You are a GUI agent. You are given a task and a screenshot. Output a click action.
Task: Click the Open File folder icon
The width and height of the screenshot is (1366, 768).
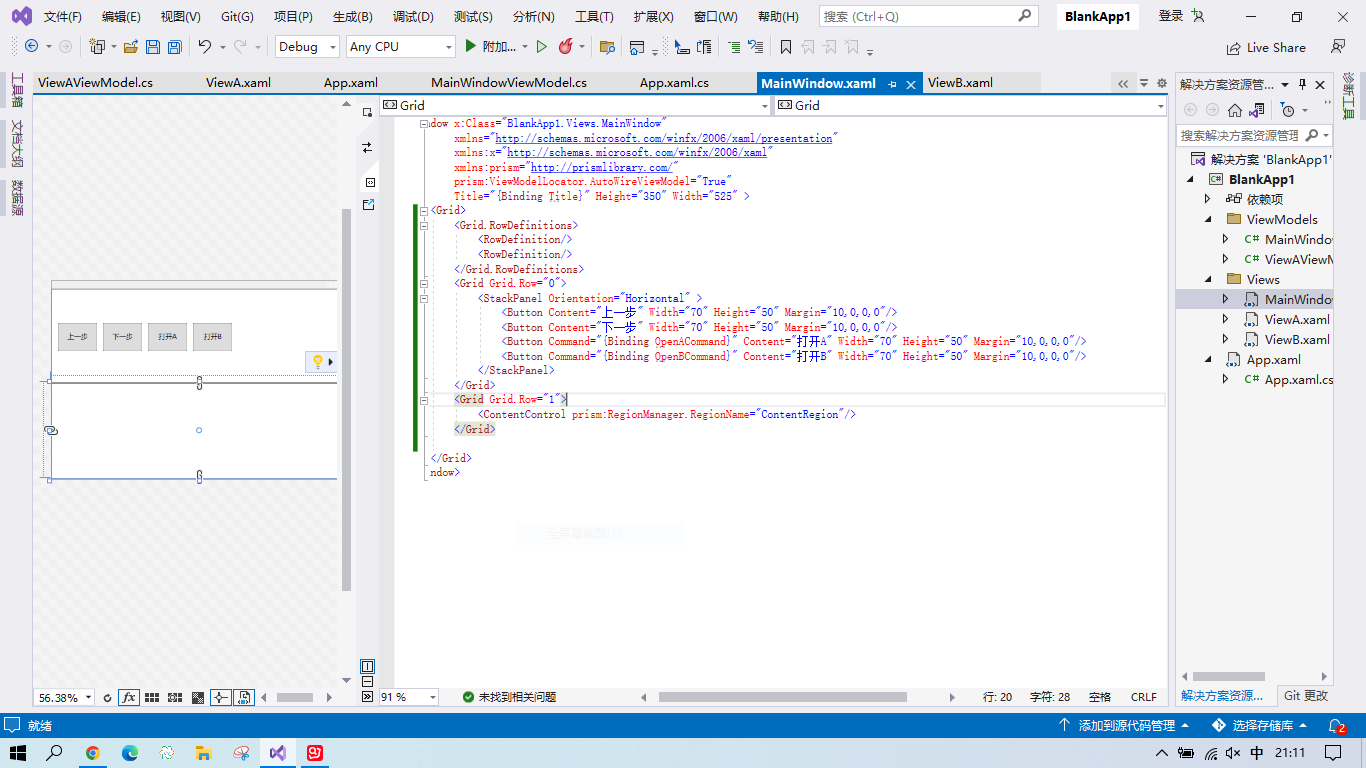point(130,46)
